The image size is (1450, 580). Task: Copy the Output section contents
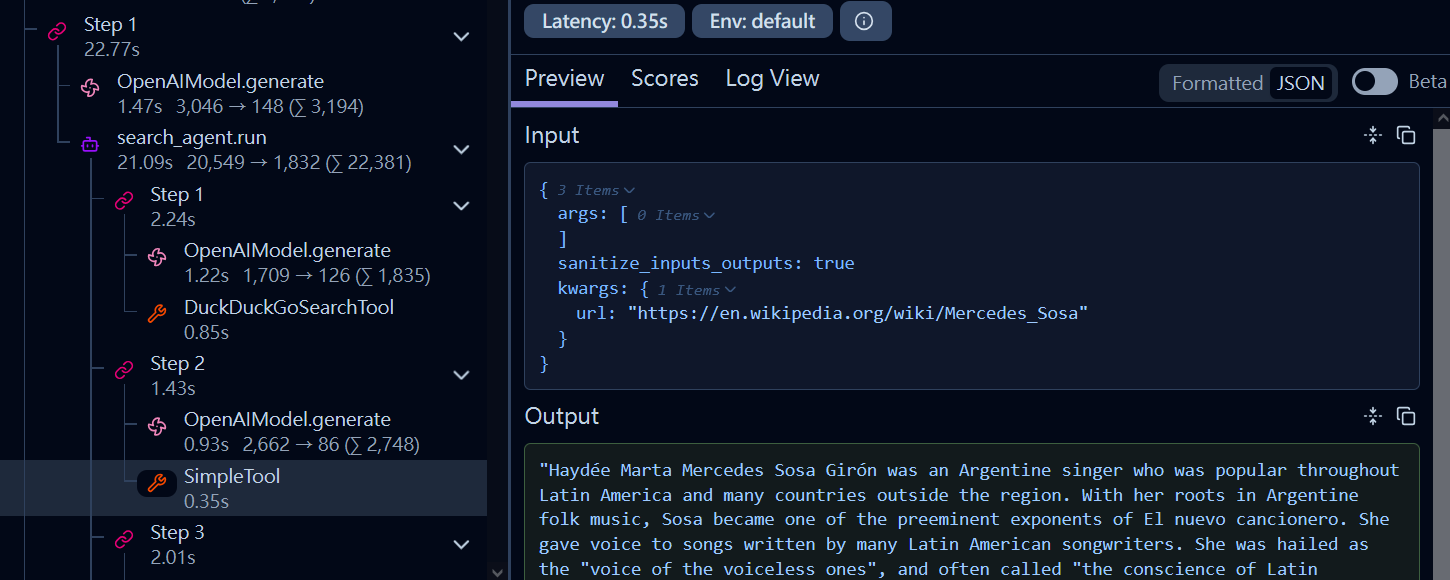[1406, 416]
